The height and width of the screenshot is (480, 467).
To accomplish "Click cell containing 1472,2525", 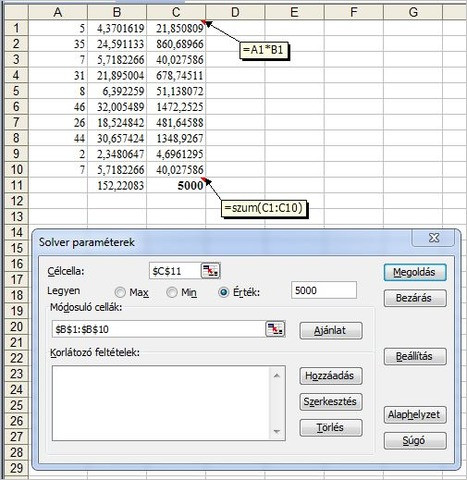I will (x=176, y=107).
